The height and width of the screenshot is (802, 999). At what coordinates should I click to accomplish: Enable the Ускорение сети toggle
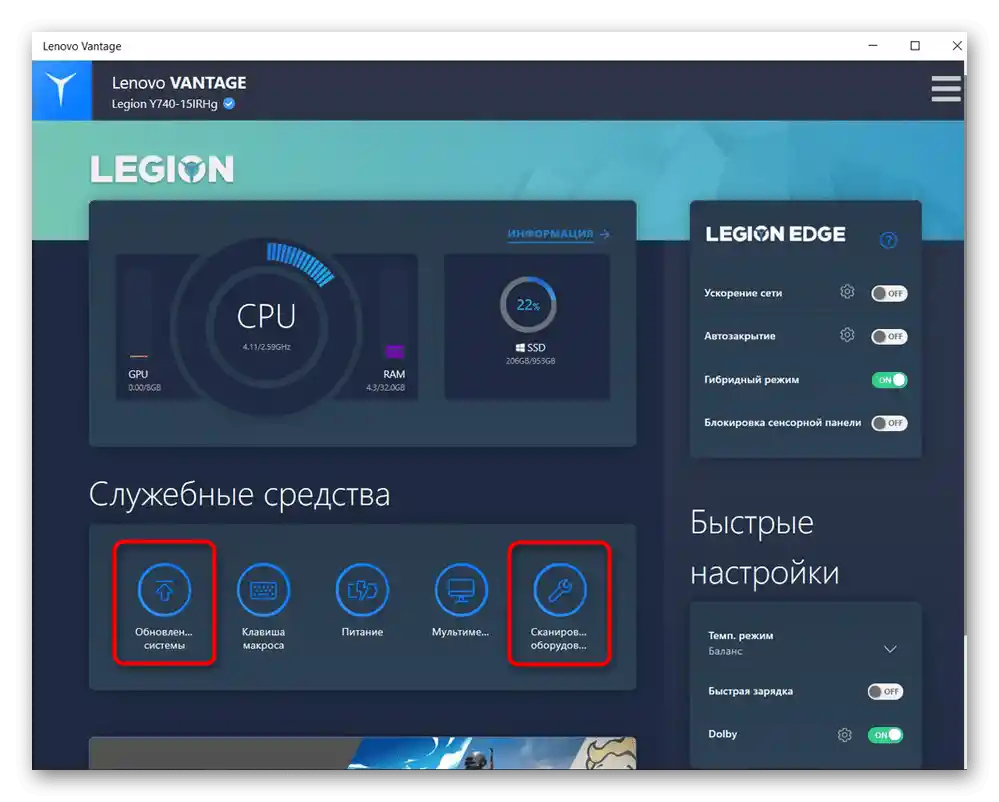point(887,293)
